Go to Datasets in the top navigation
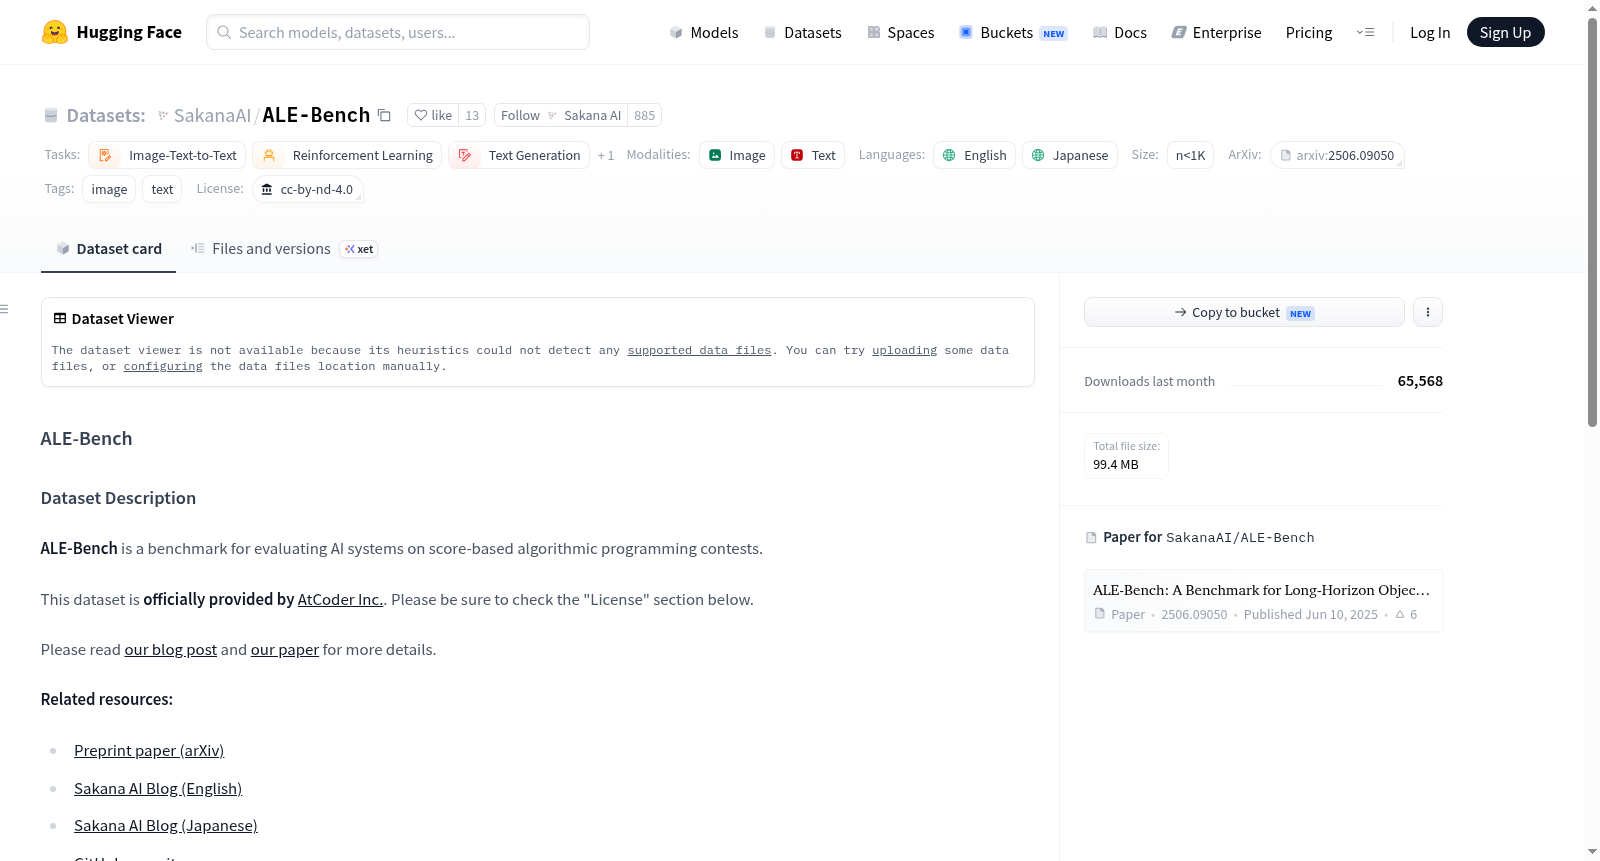This screenshot has width=1600, height=861. click(x=802, y=32)
